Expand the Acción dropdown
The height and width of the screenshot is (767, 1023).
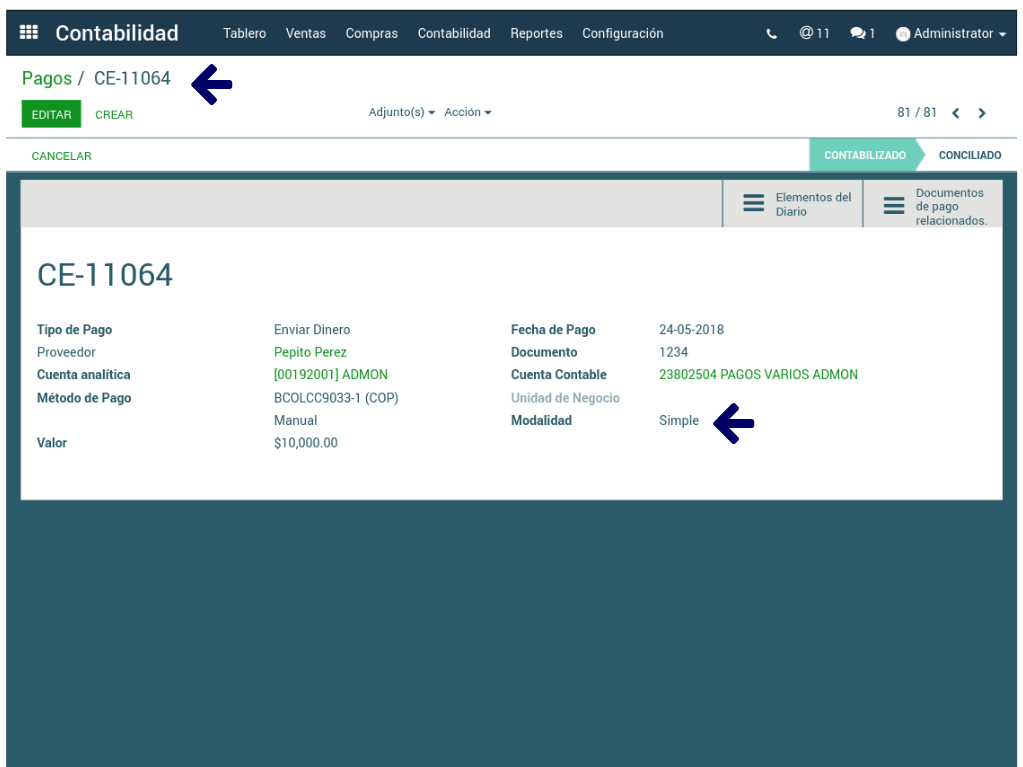467,112
